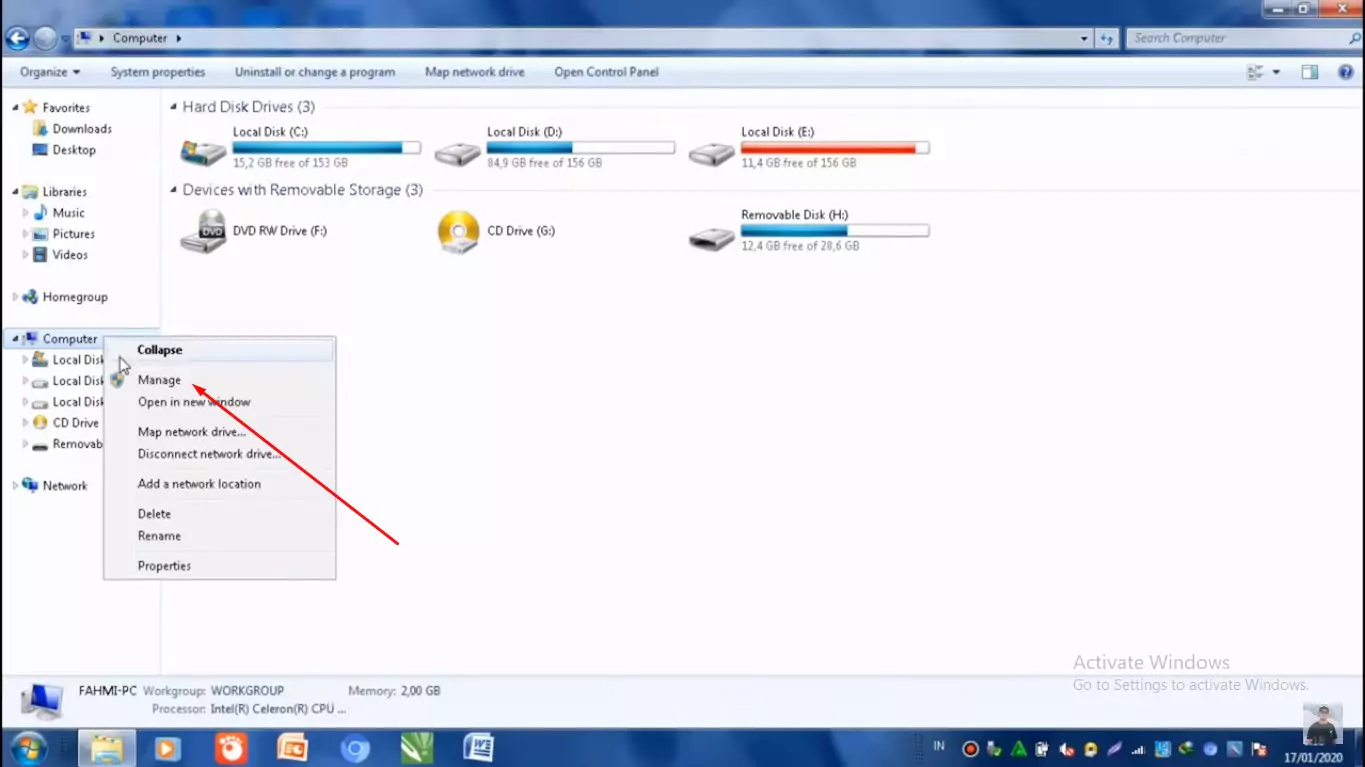The width and height of the screenshot is (1365, 767).
Task: Choose Collapse from the context menu
Action: tap(220, 350)
